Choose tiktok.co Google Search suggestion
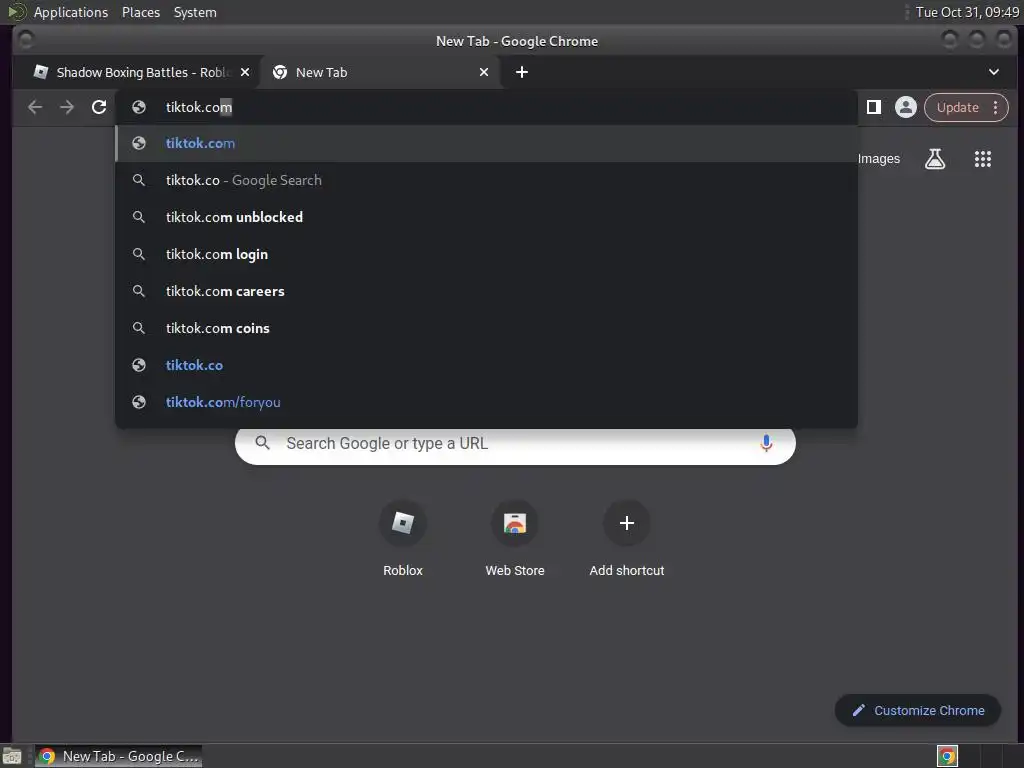The image size is (1024, 768). (x=486, y=180)
